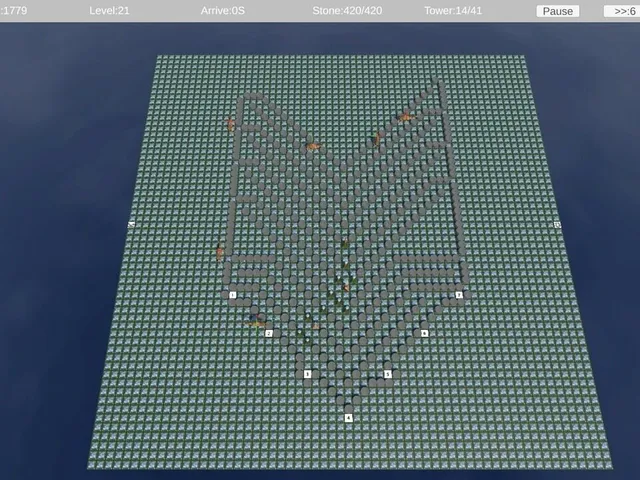Click the right edge exit icon
The width and height of the screenshot is (640, 480).
tap(558, 224)
